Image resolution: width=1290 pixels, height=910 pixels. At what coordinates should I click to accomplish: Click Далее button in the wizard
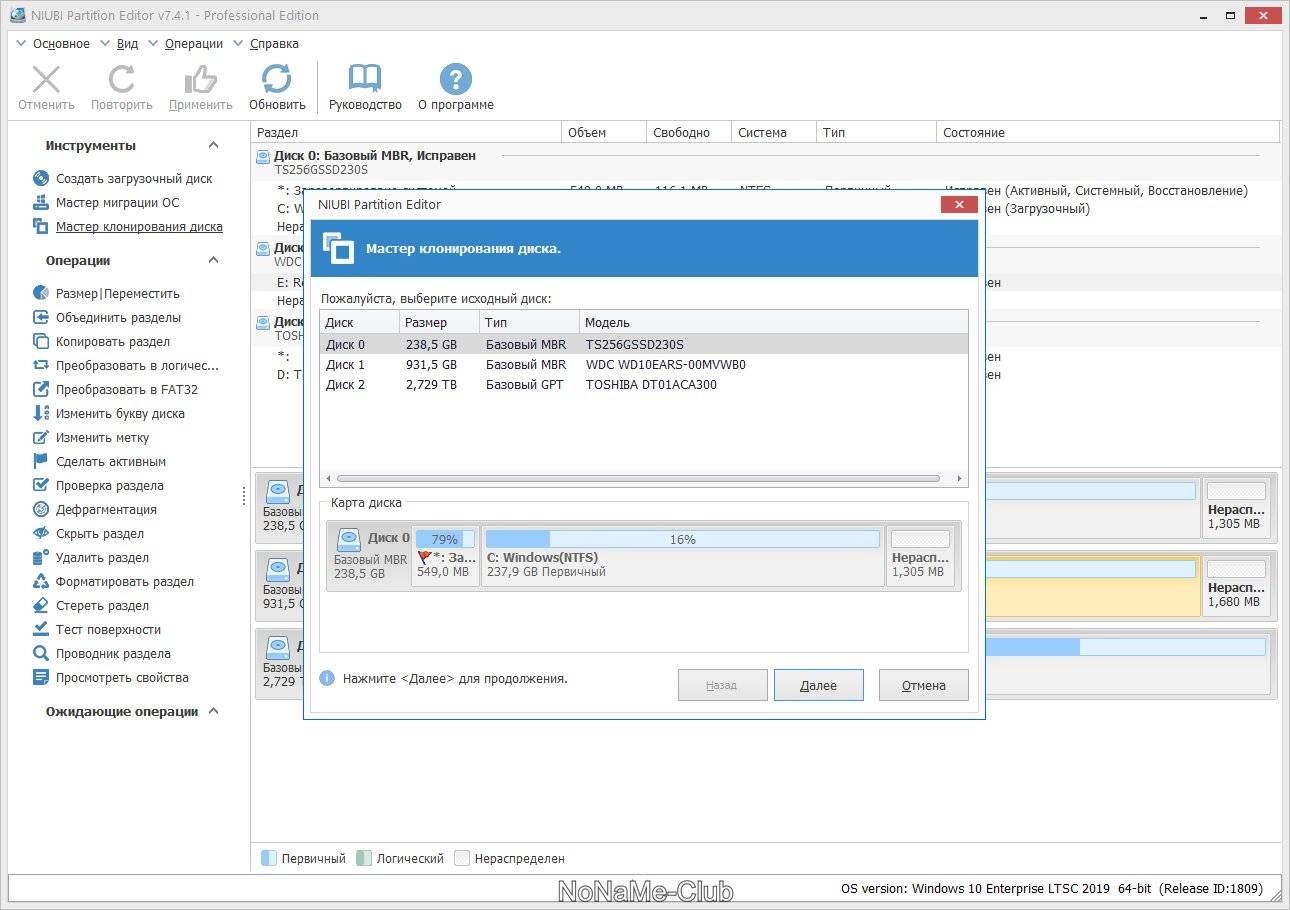point(818,685)
